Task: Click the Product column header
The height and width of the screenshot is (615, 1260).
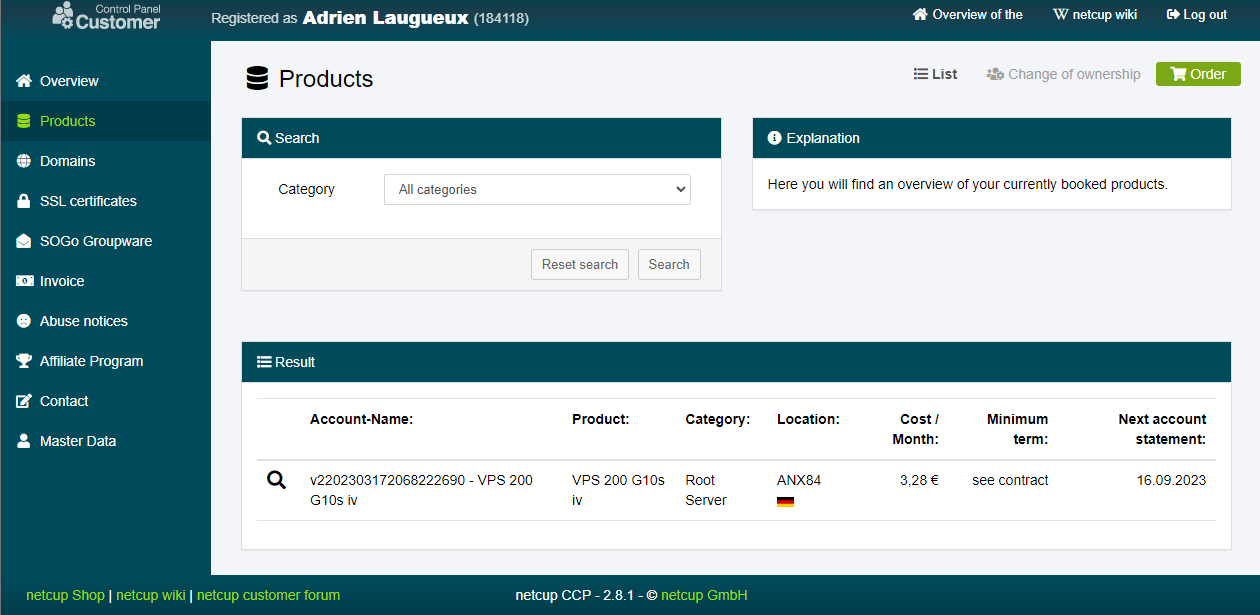Action: coord(600,419)
